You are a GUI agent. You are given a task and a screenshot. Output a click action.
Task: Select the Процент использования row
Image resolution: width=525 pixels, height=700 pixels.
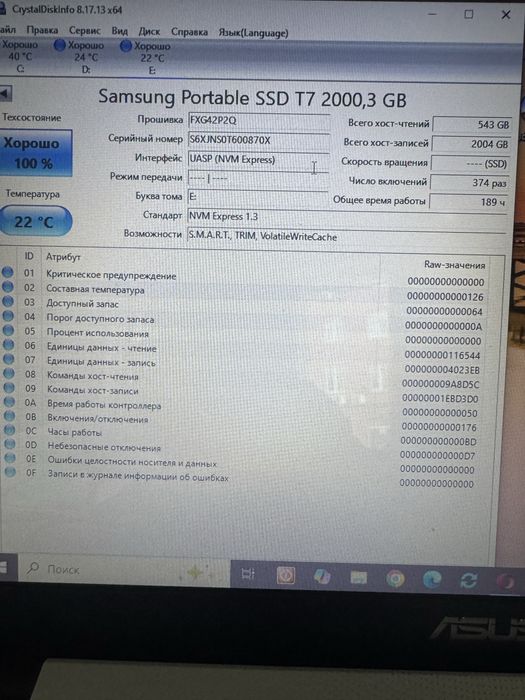click(244, 336)
